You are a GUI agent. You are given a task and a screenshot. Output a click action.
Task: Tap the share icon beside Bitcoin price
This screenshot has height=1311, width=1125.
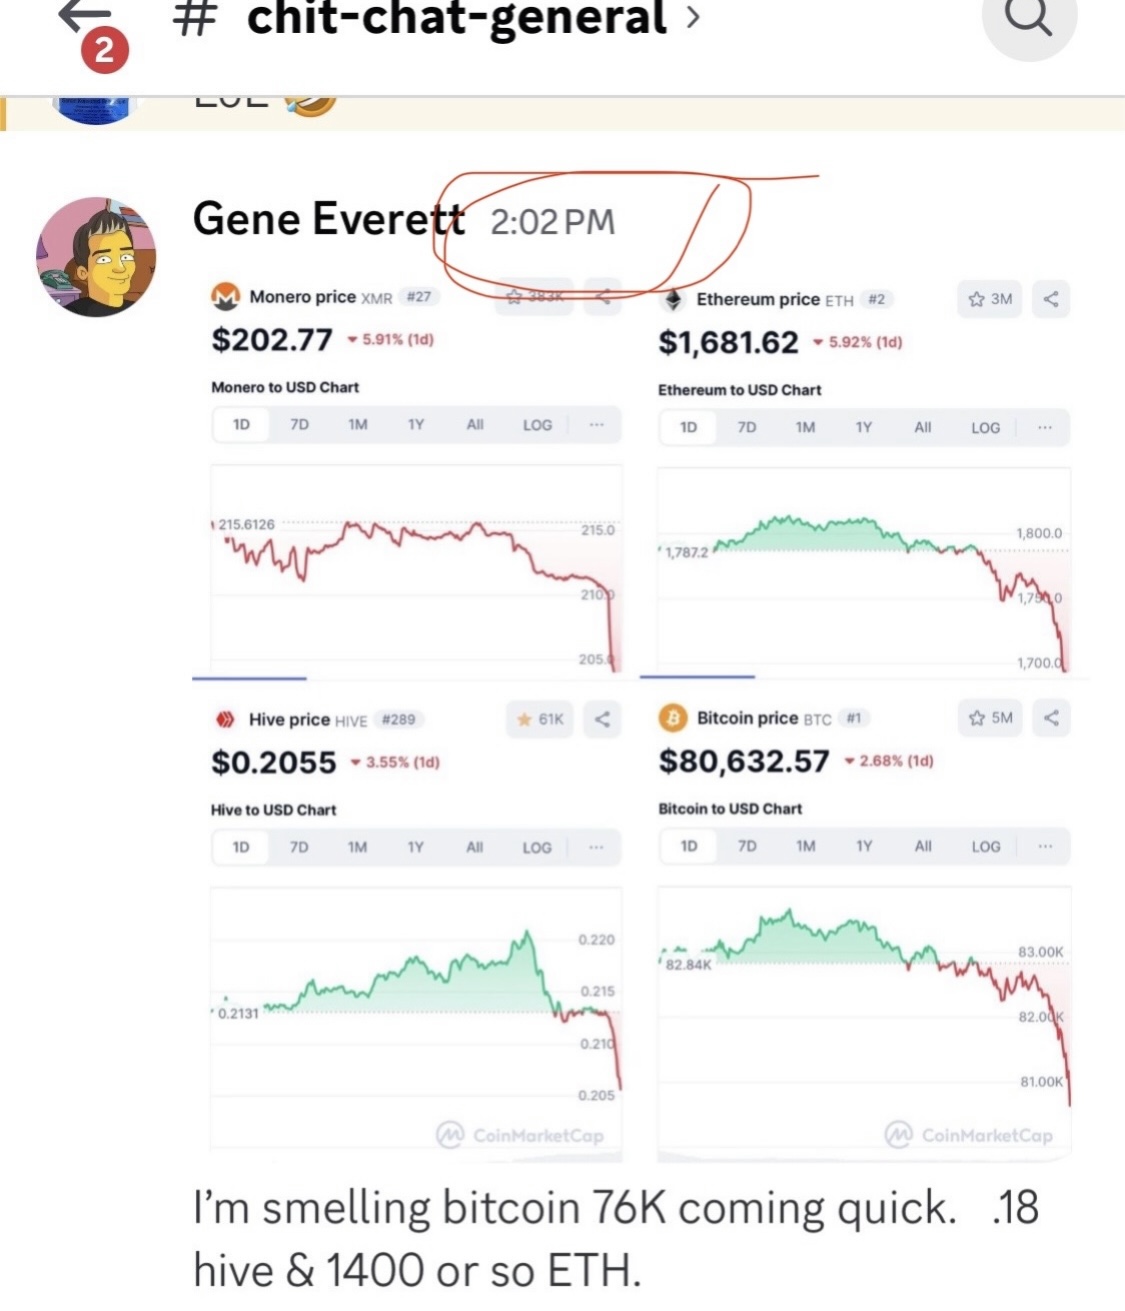coord(1051,717)
